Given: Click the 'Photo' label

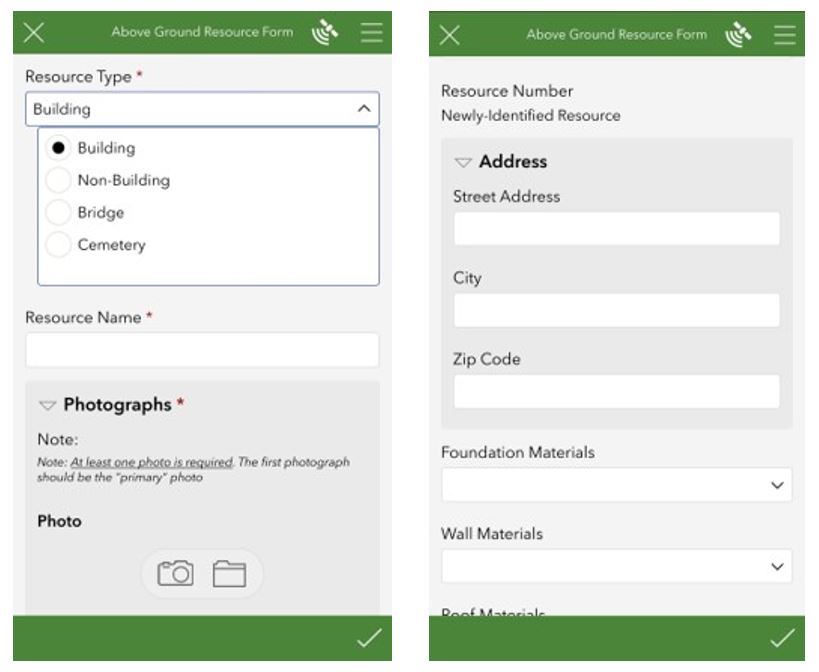Looking at the screenshot, I should [60, 521].
